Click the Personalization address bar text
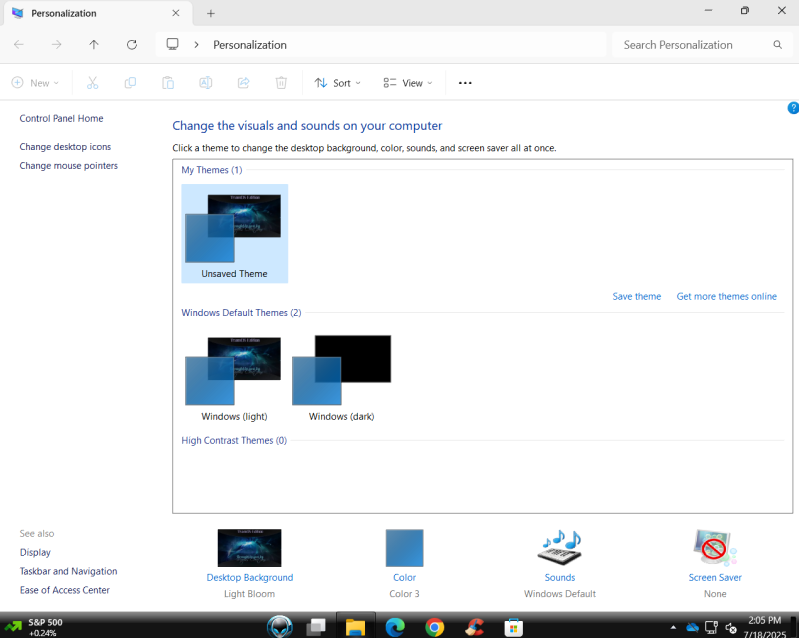The width and height of the screenshot is (799, 638). pos(250,45)
